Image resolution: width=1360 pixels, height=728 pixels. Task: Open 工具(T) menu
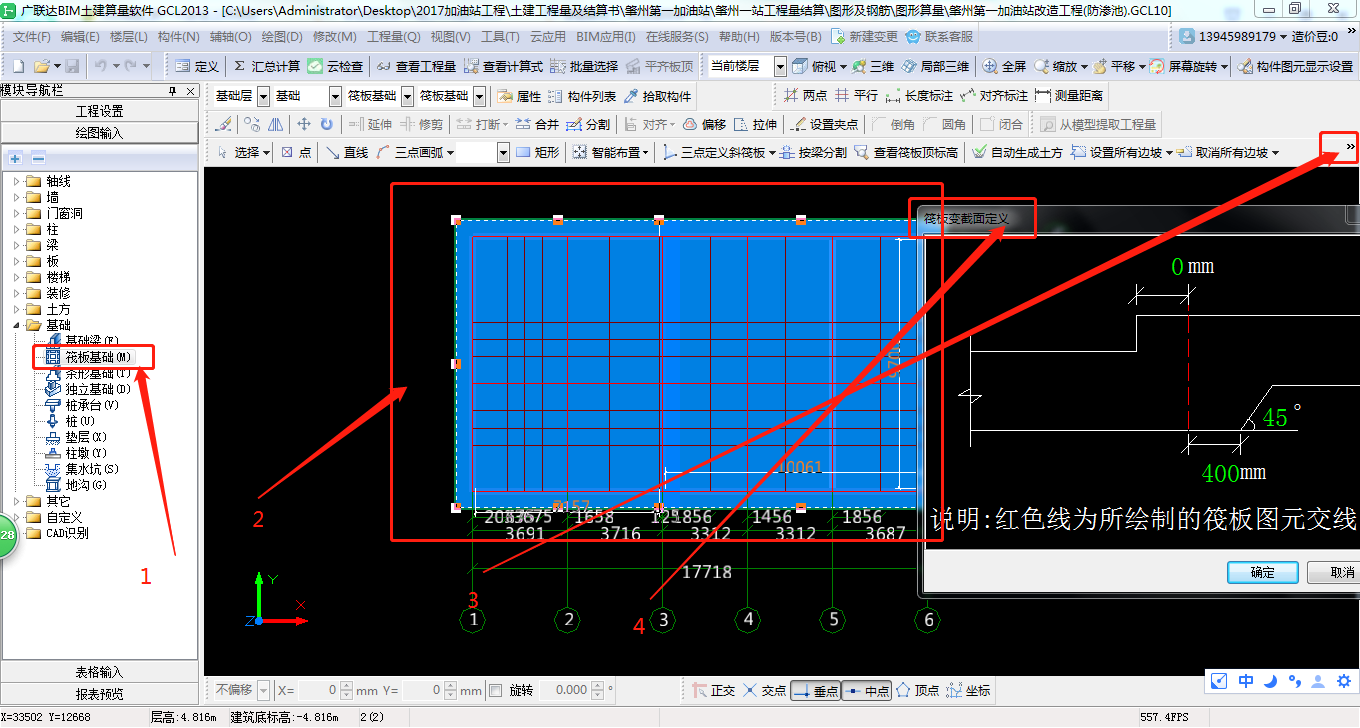point(500,36)
